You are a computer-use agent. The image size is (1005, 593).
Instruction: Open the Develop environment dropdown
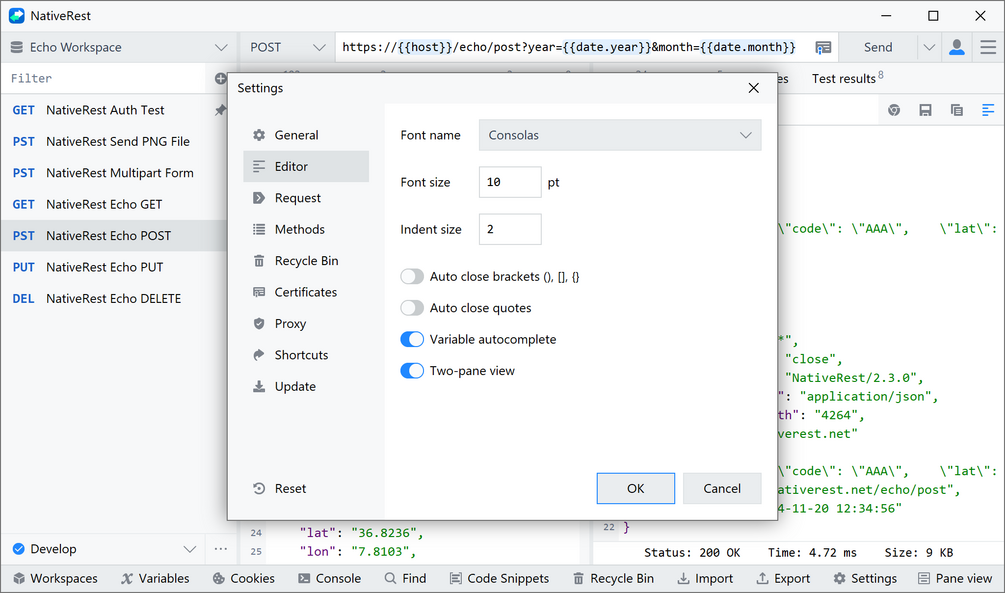point(104,549)
